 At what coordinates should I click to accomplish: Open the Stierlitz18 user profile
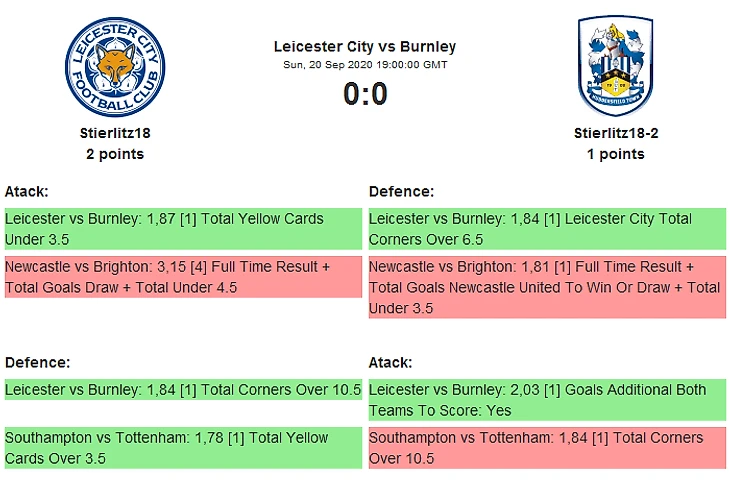(114, 132)
